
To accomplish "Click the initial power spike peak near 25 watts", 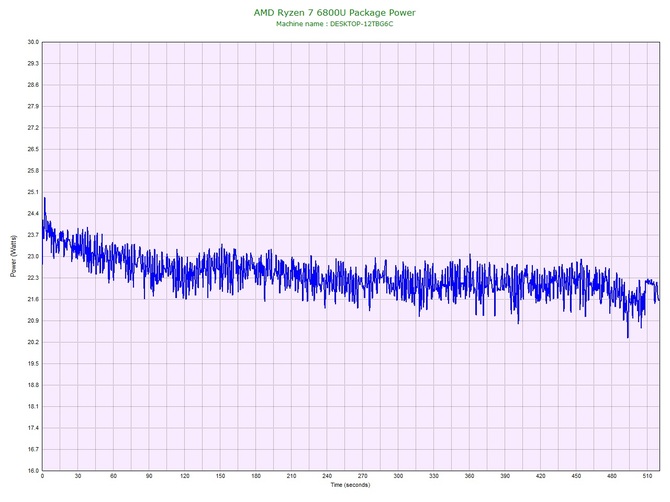I will (x=45, y=198).
